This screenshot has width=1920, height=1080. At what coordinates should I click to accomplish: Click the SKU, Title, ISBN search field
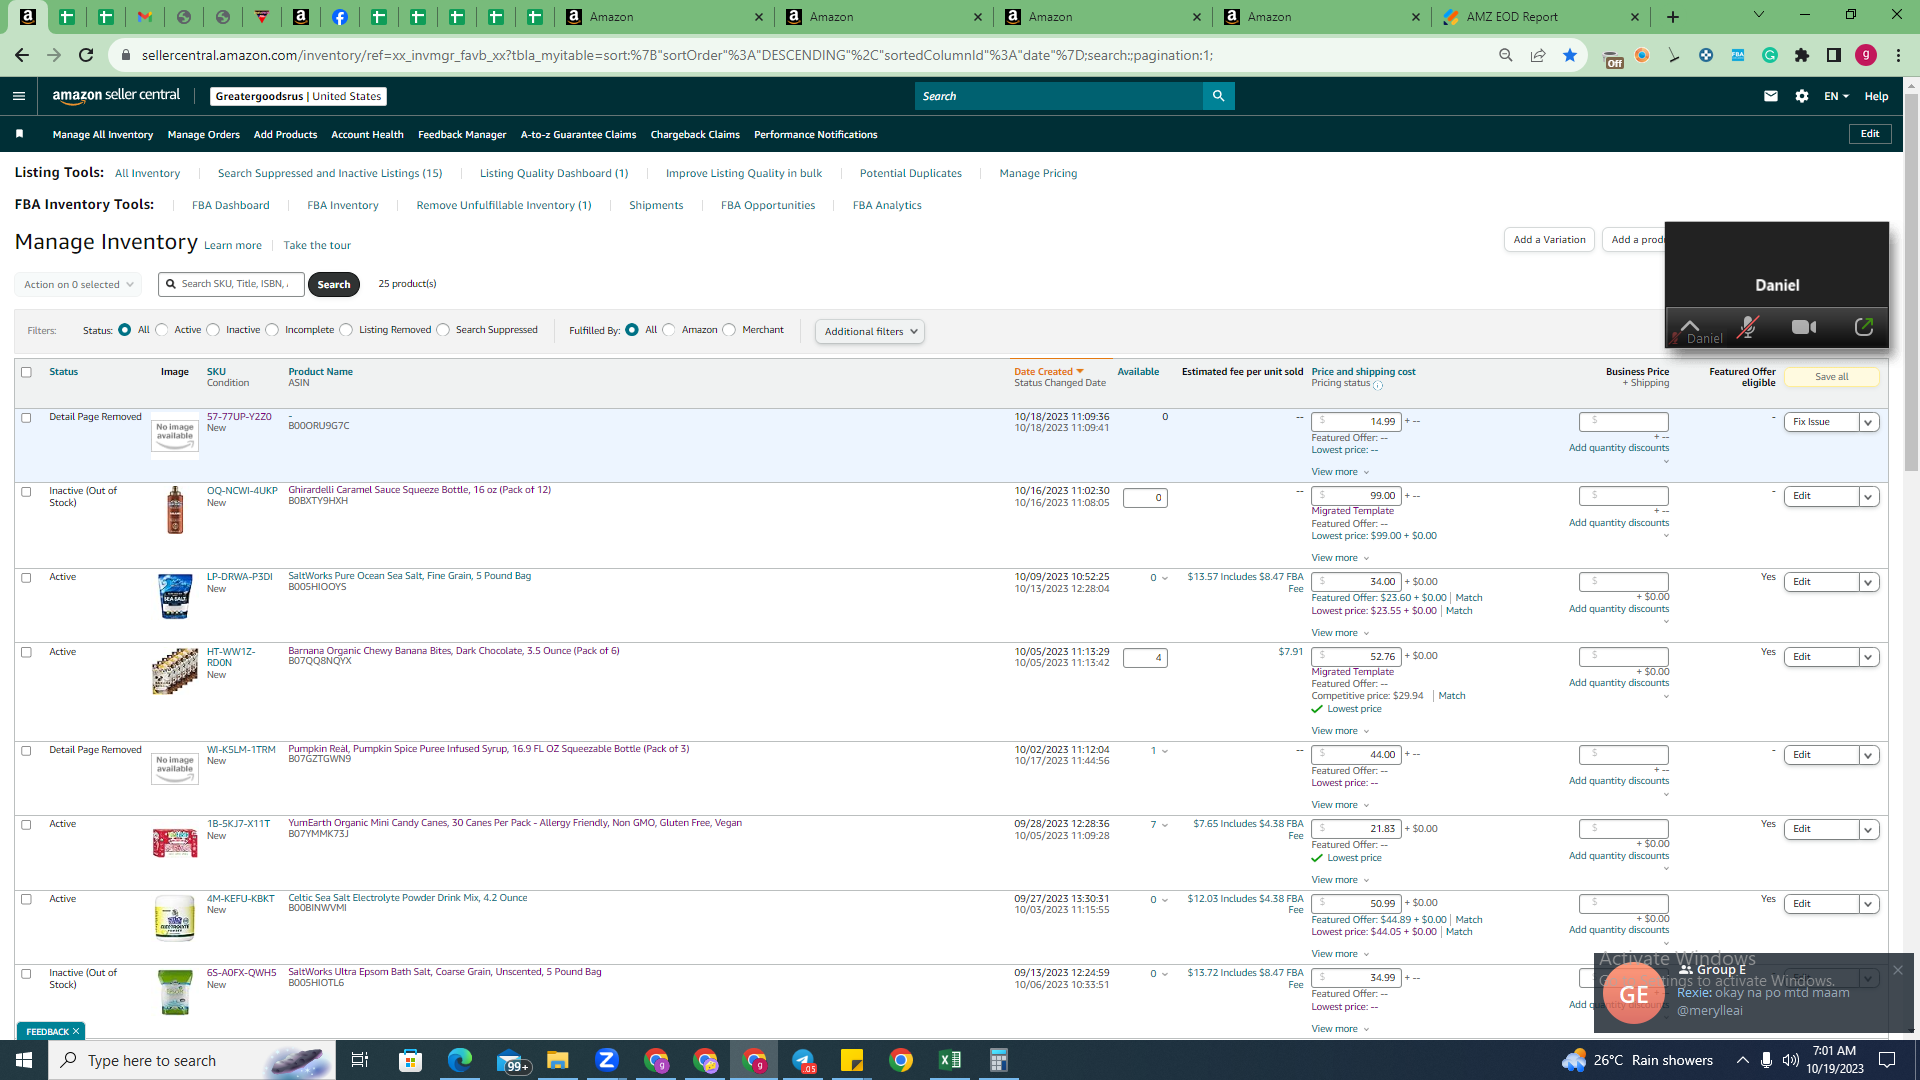[x=232, y=285]
